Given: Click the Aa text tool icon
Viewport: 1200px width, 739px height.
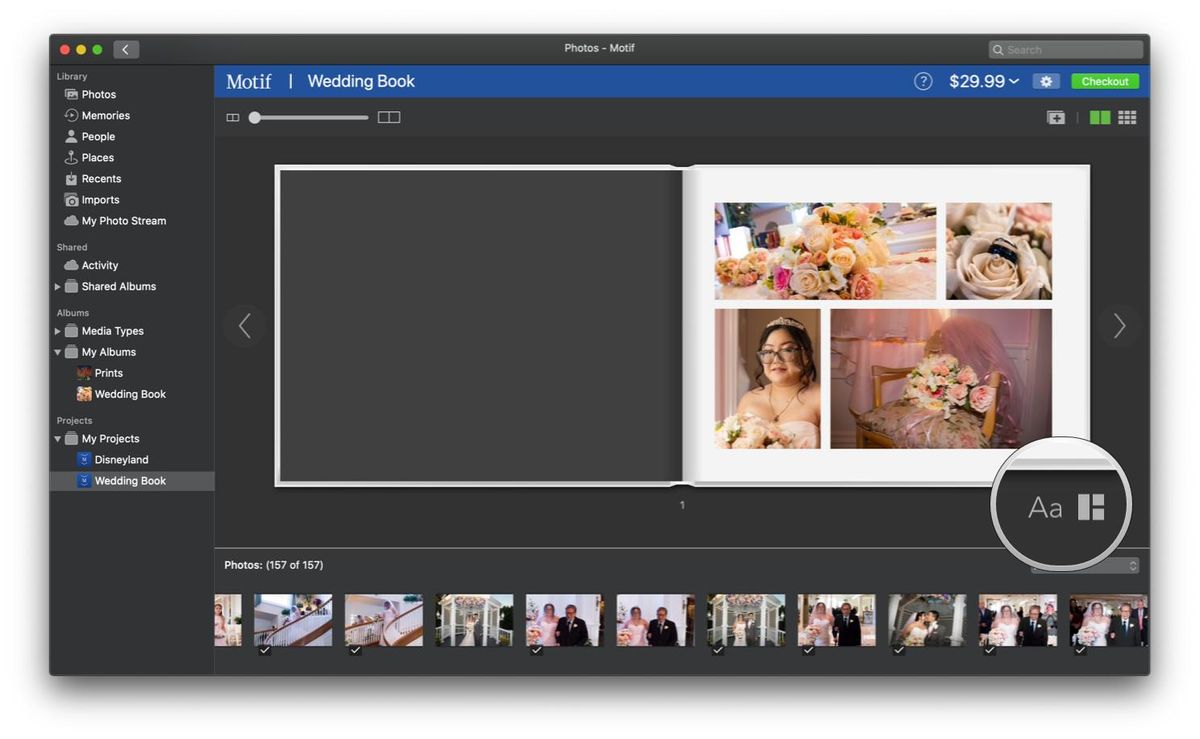Looking at the screenshot, I should (x=1044, y=507).
